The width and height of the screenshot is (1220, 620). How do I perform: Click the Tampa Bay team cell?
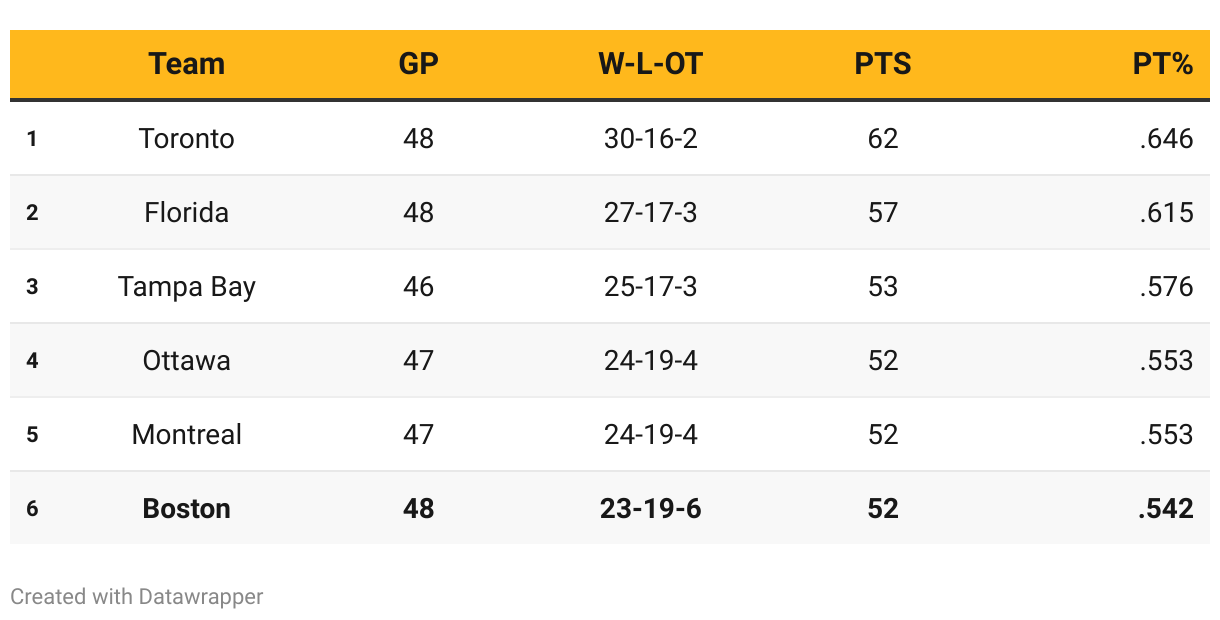pos(187,286)
